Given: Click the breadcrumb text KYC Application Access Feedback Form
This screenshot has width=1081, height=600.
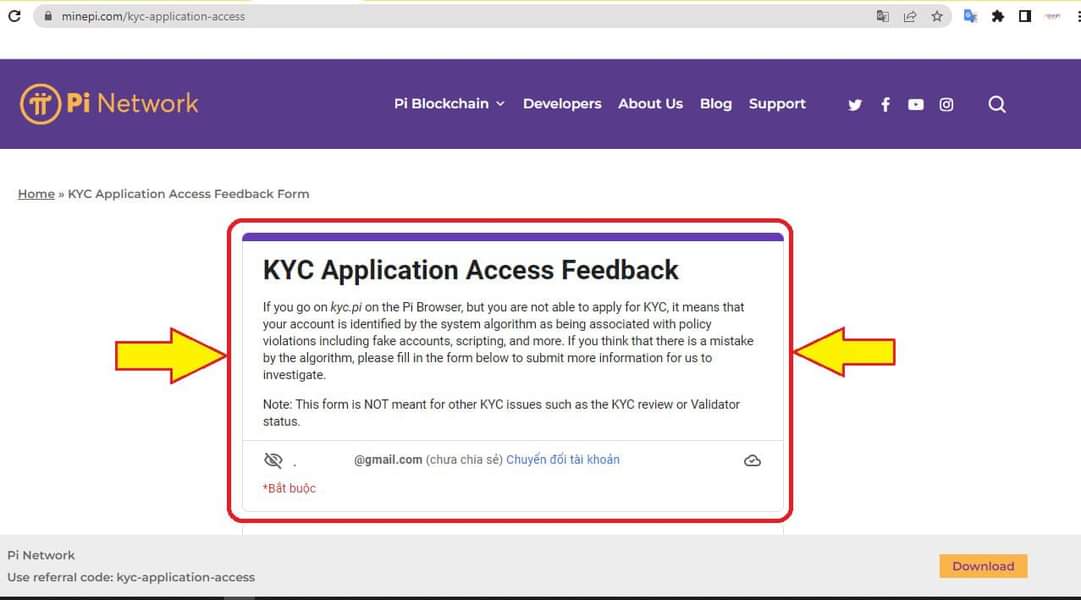Looking at the screenshot, I should pyautogui.click(x=188, y=194).
